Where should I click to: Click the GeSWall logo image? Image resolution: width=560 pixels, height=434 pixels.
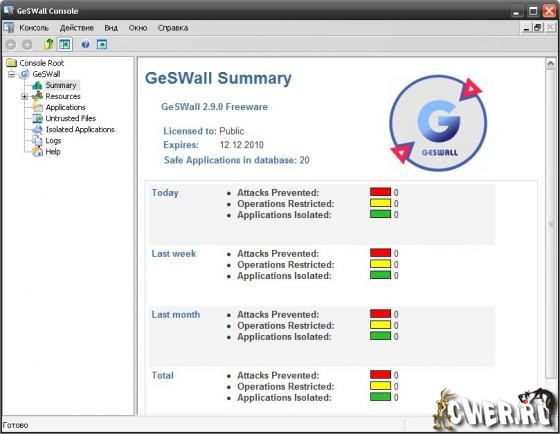point(438,123)
